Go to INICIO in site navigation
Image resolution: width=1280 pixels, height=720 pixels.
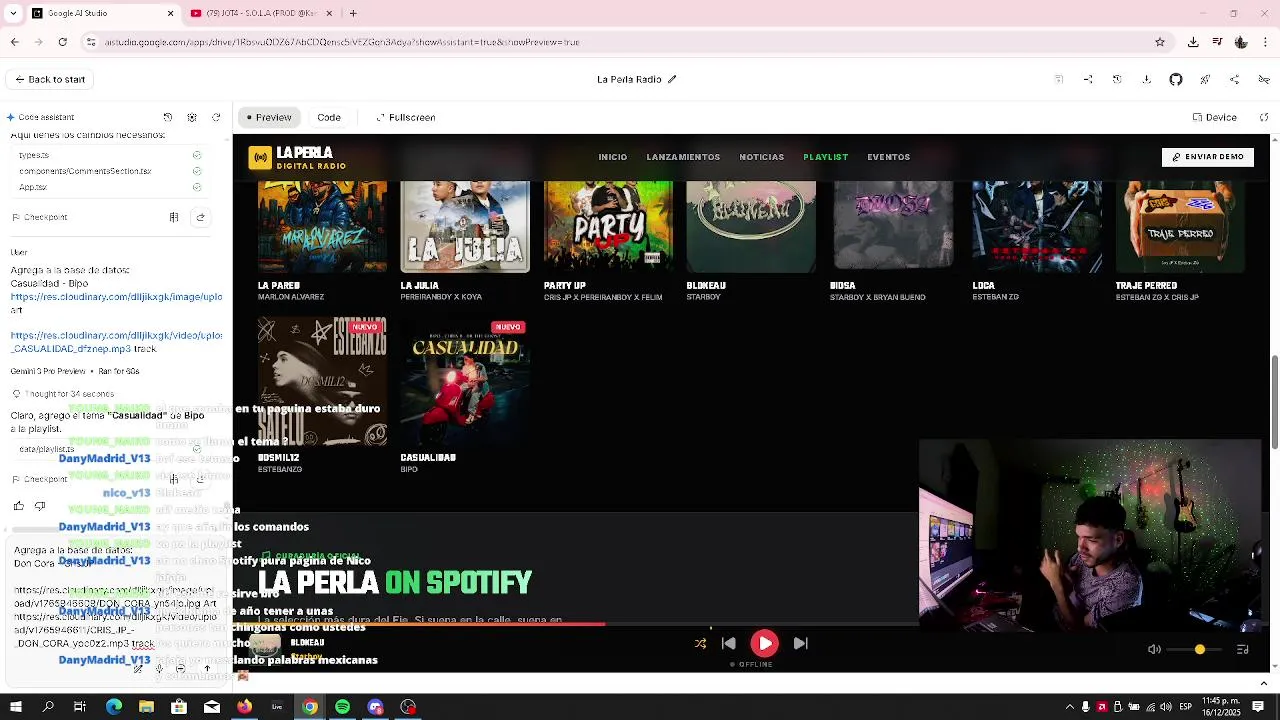point(613,157)
